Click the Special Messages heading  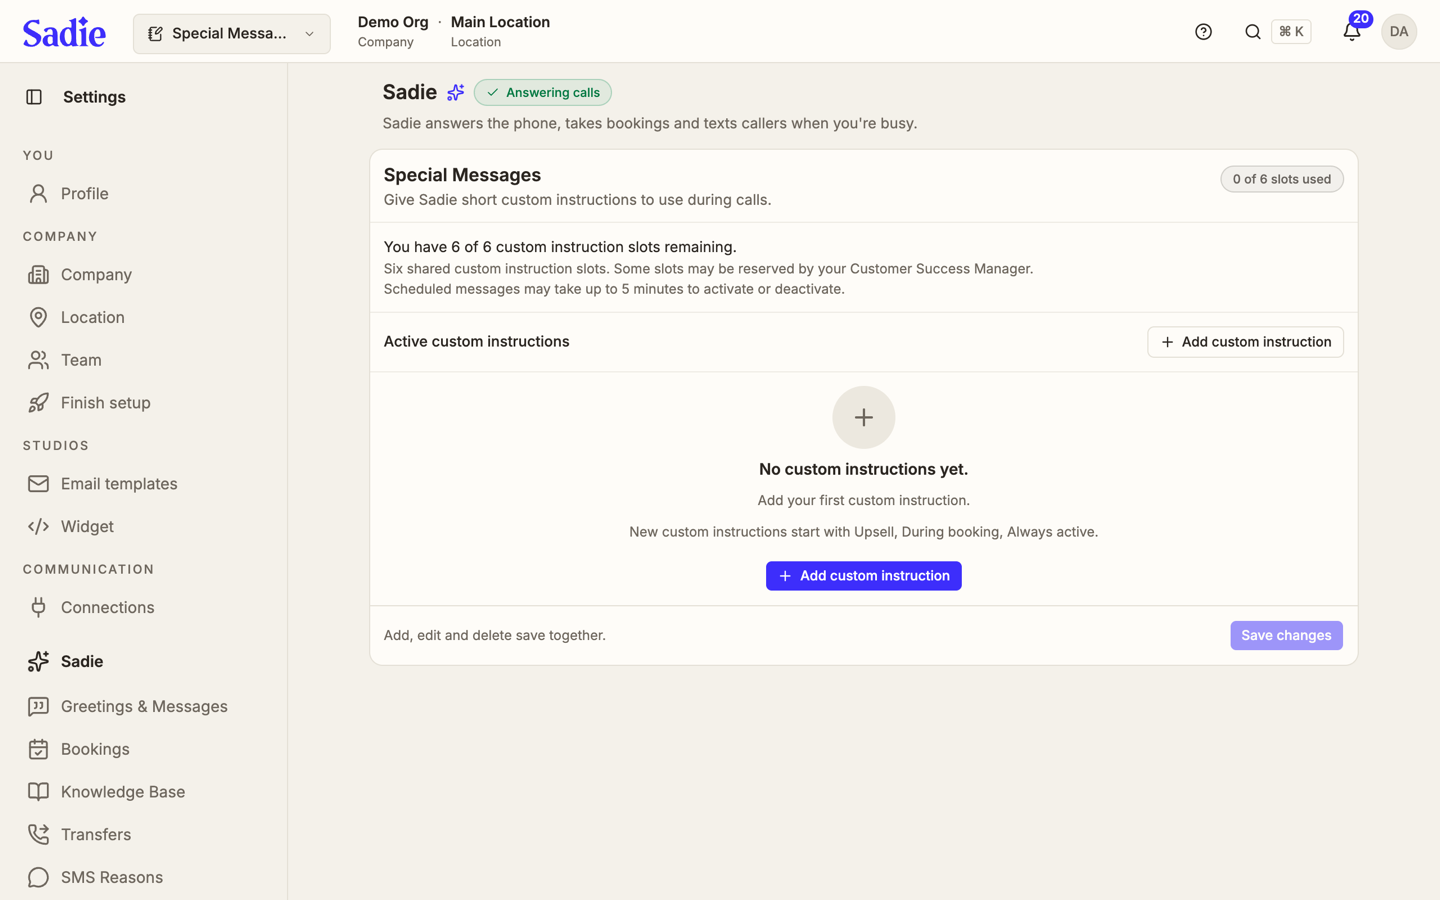tap(462, 175)
